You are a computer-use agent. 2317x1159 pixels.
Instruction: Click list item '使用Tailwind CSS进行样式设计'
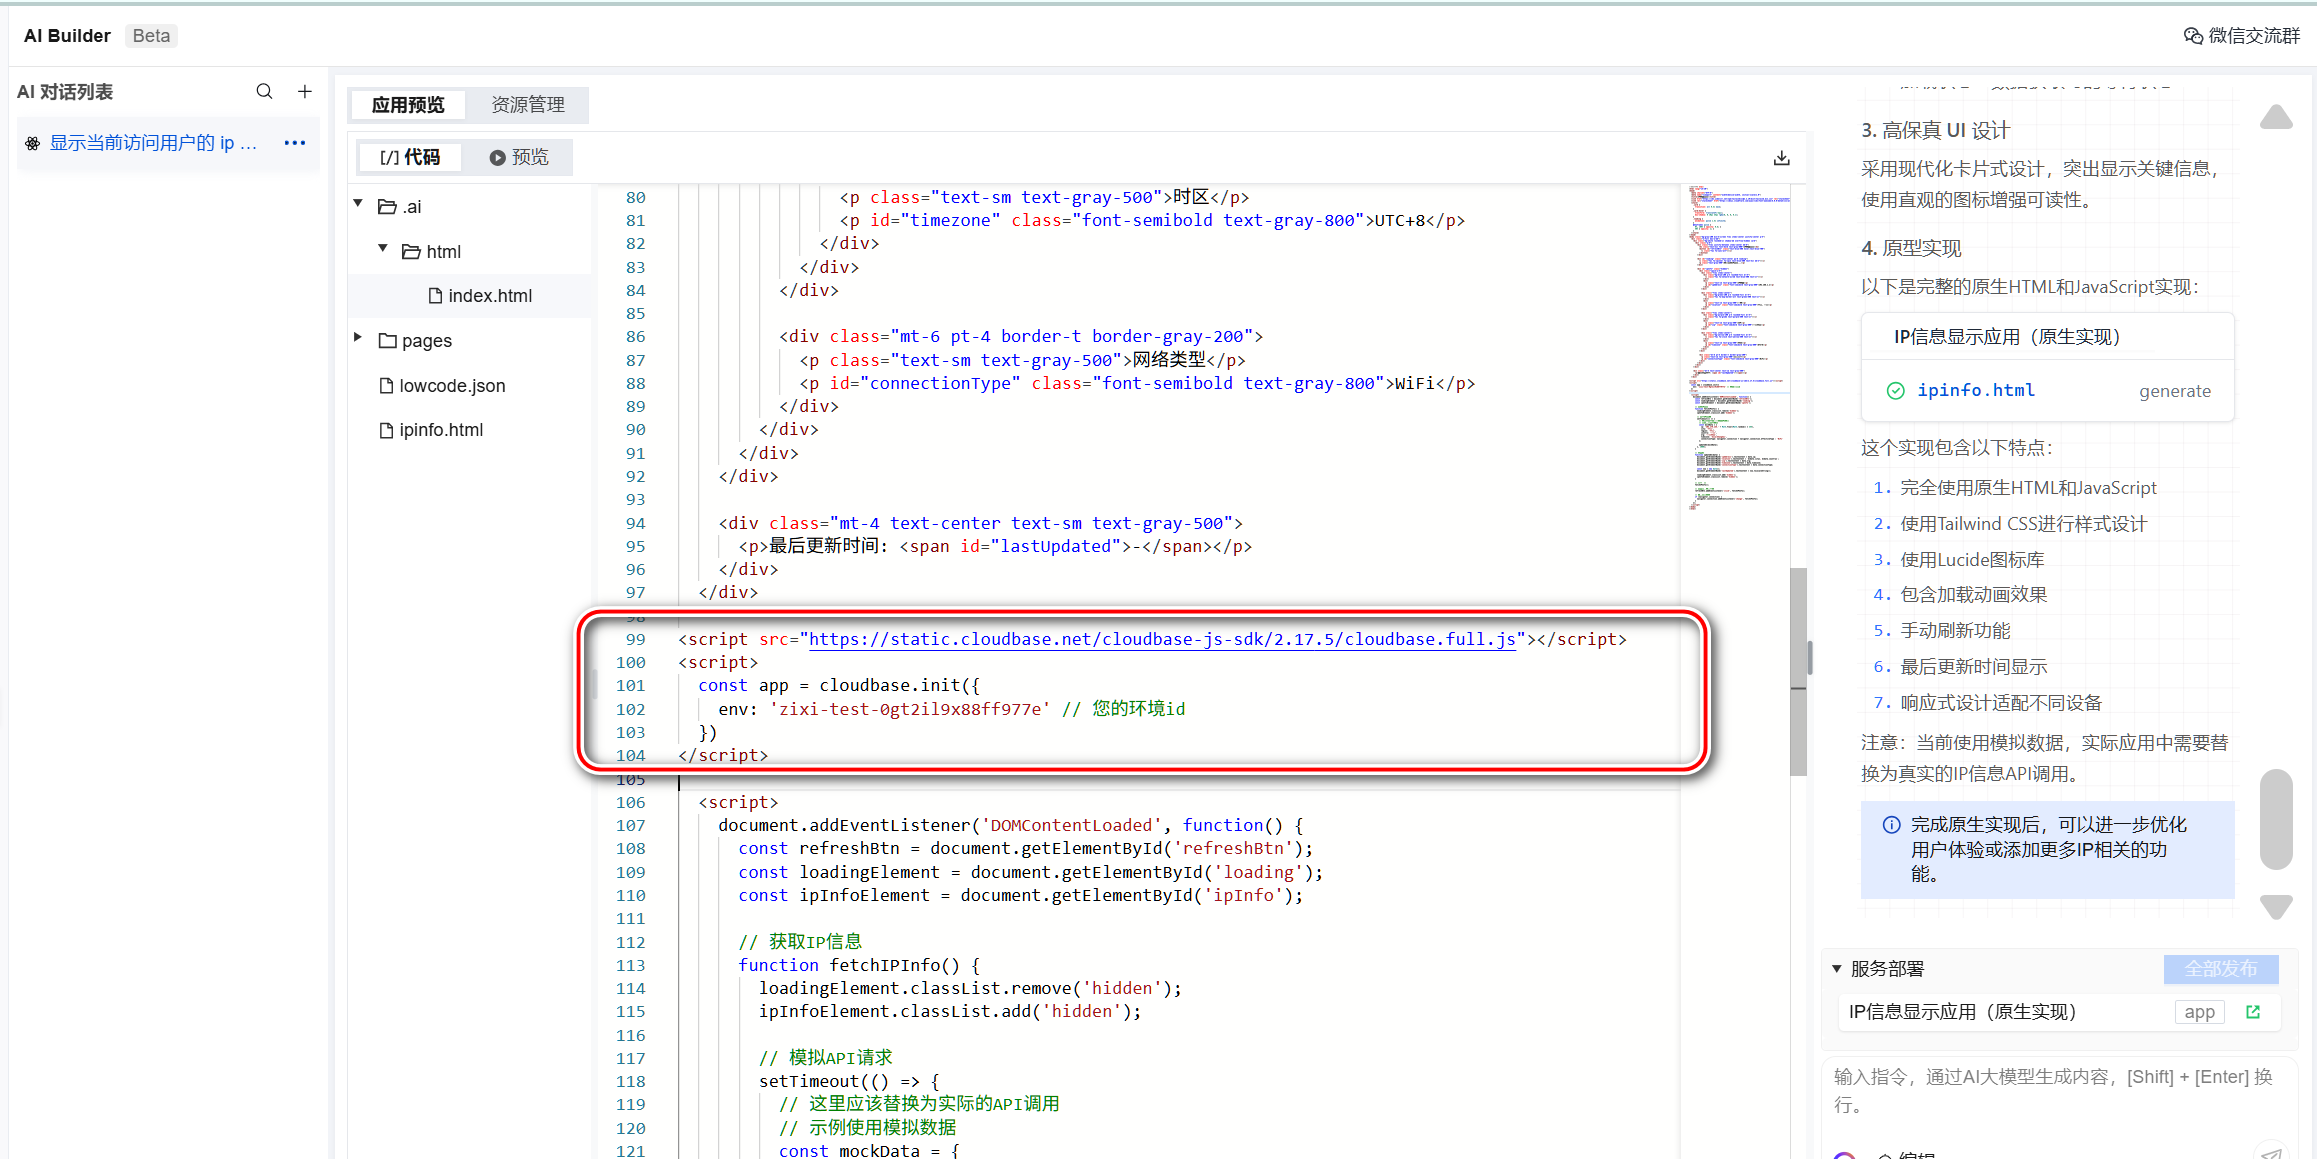click(x=2023, y=524)
